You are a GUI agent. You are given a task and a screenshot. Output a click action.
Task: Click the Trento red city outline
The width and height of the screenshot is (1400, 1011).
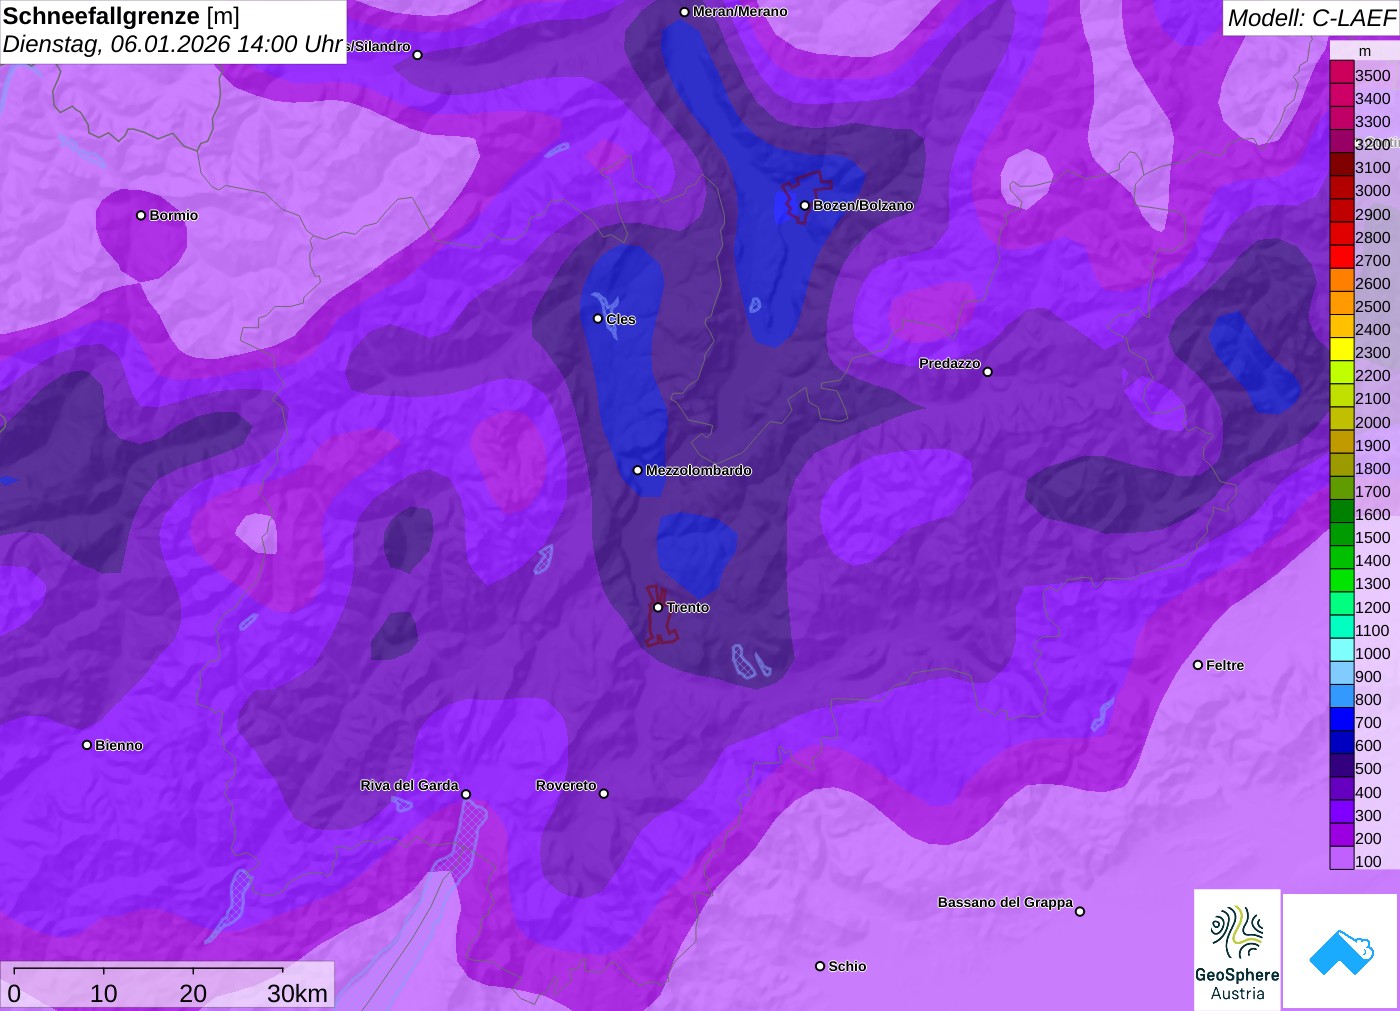pos(660,615)
